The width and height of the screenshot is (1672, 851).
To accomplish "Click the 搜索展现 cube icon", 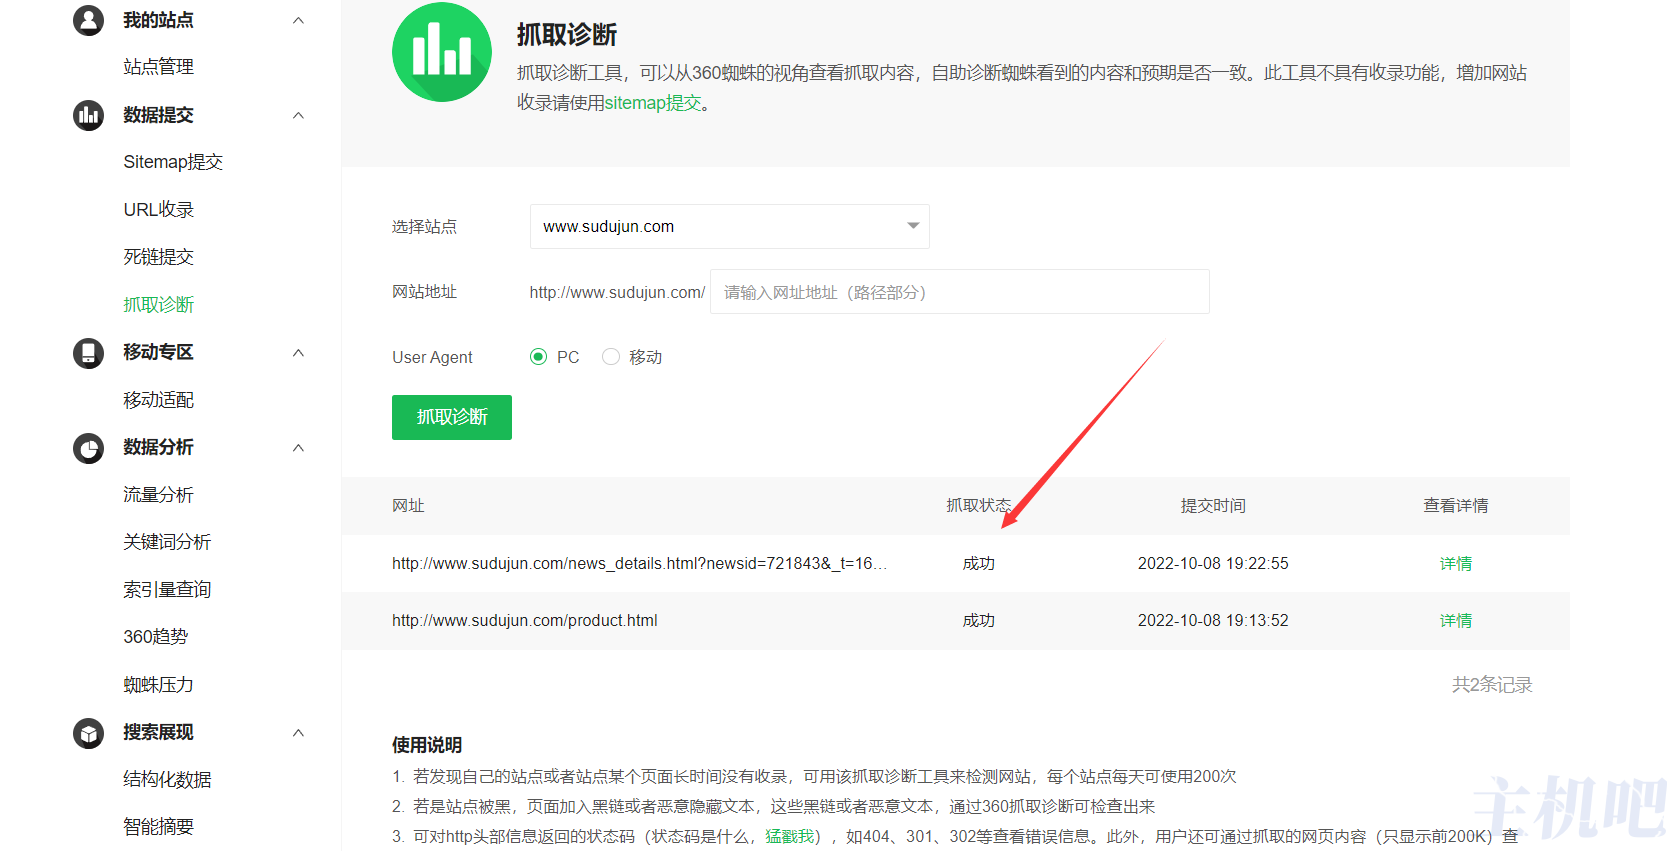I will (88, 733).
